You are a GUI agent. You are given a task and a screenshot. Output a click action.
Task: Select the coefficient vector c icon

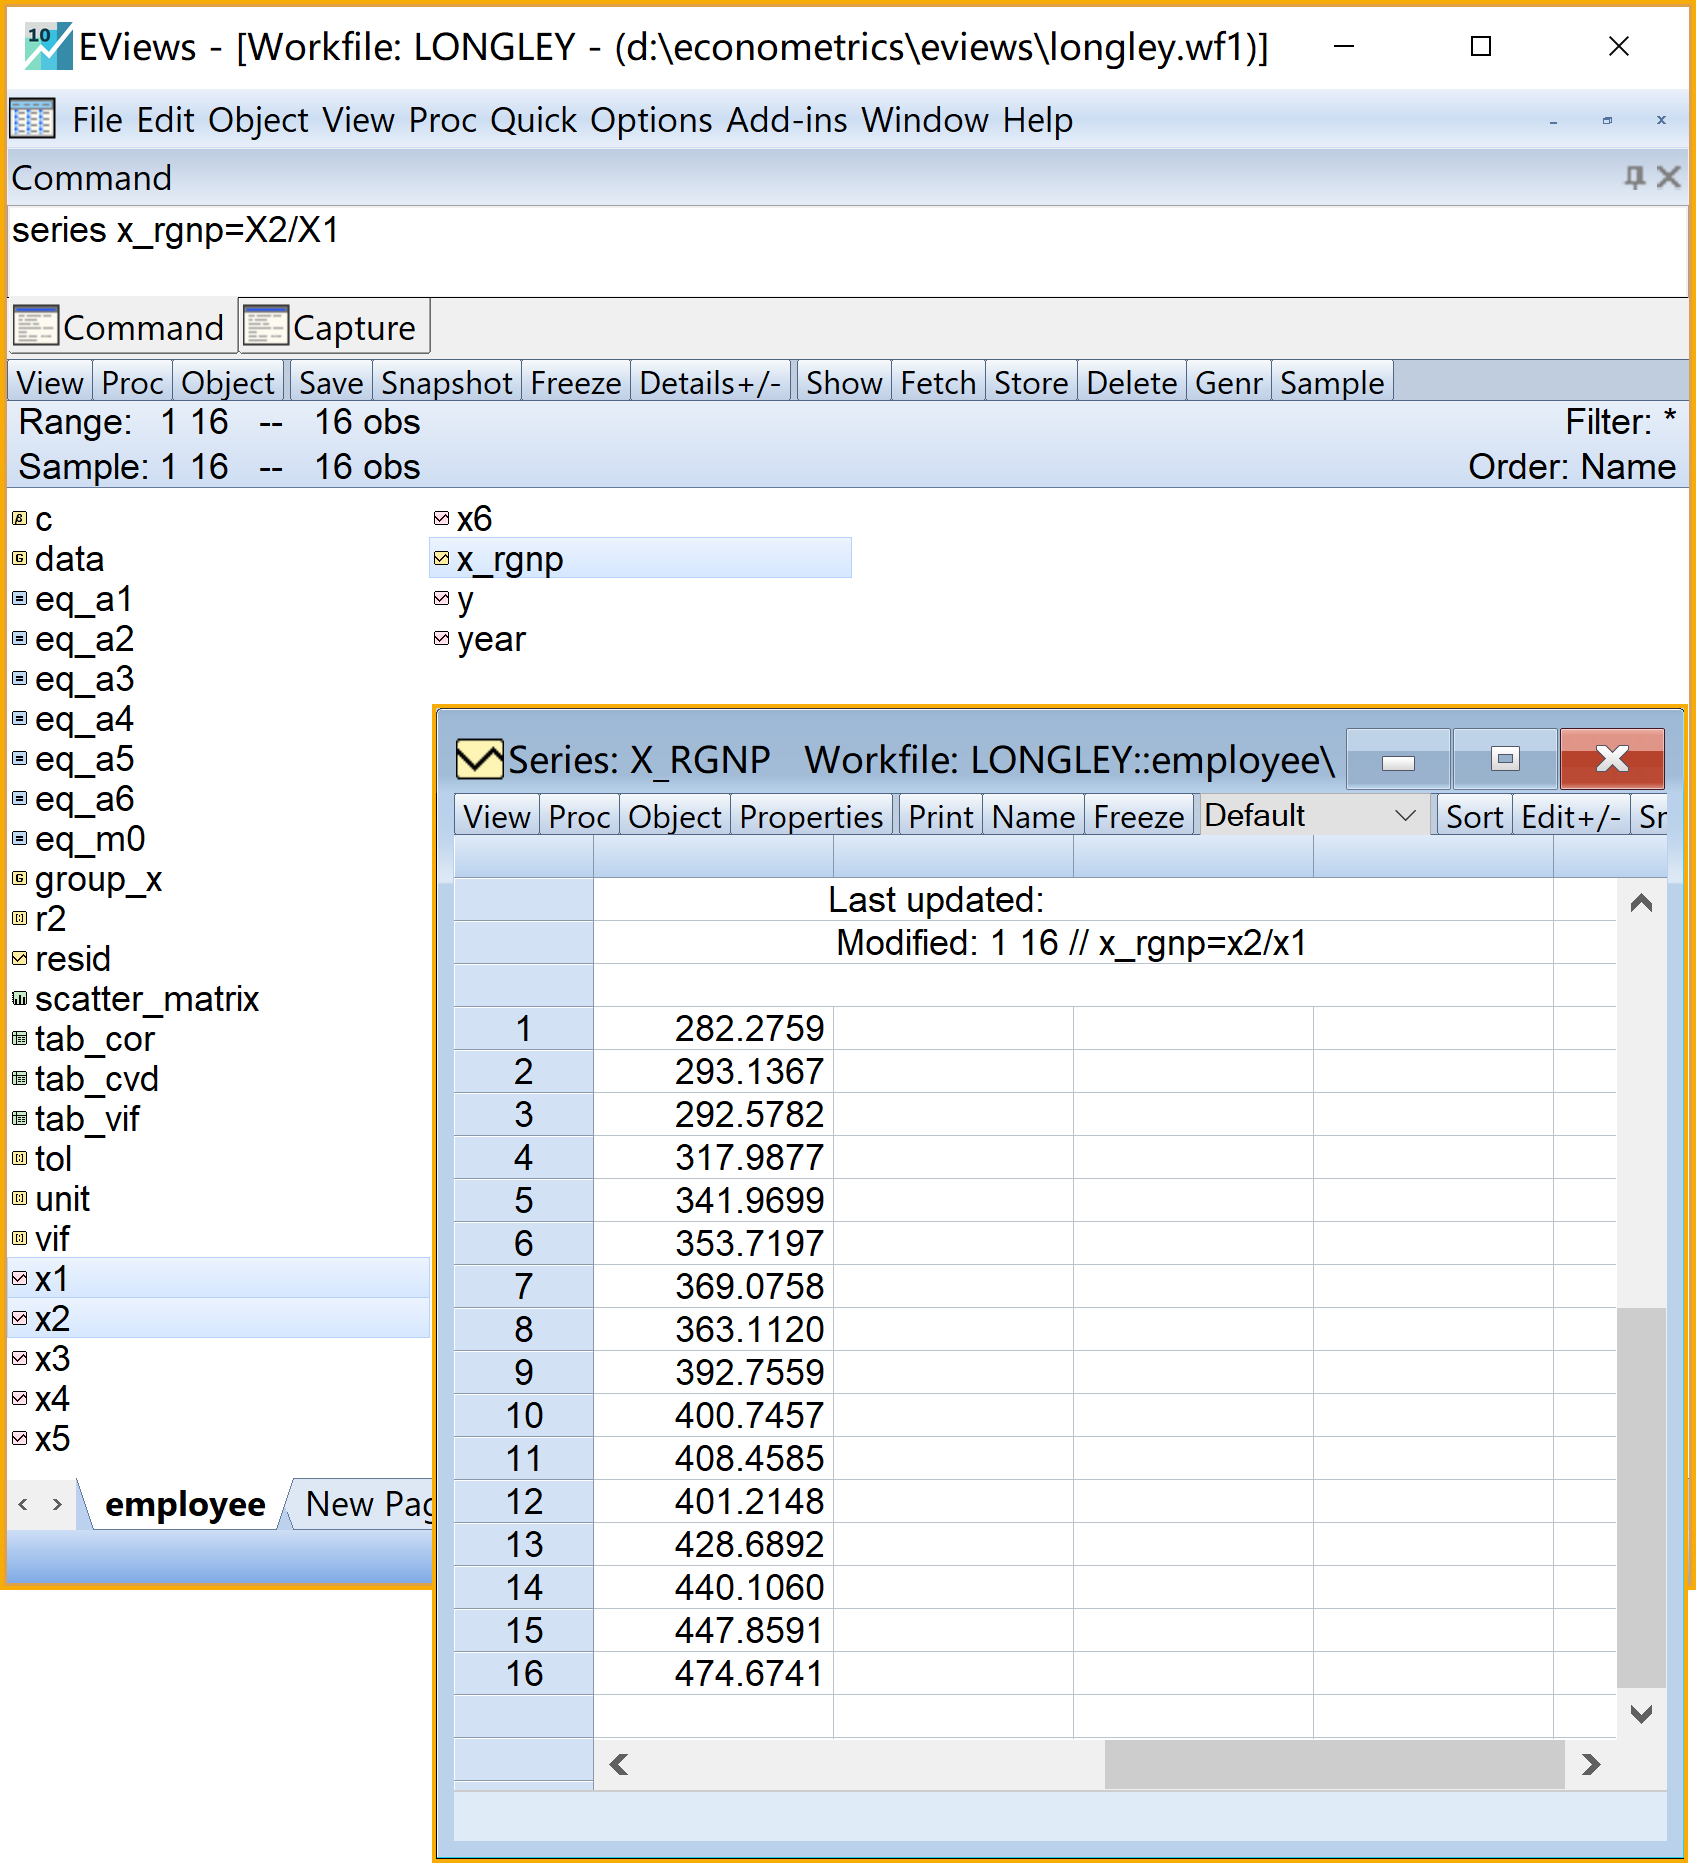click(19, 519)
